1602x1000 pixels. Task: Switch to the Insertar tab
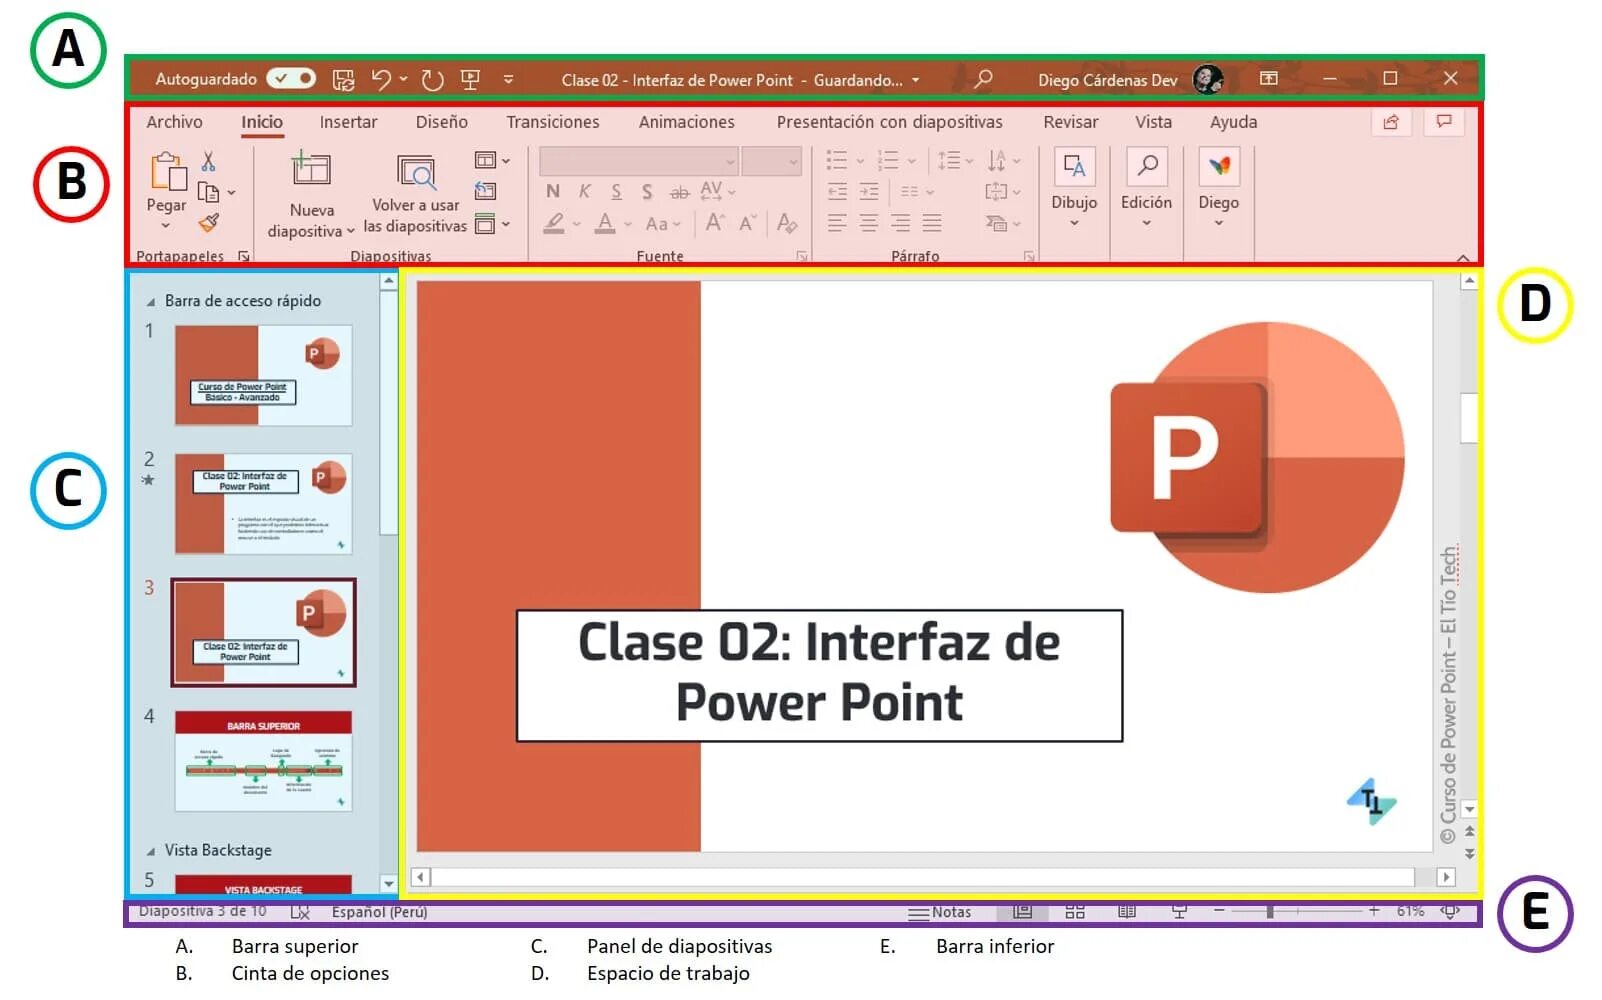pos(348,122)
